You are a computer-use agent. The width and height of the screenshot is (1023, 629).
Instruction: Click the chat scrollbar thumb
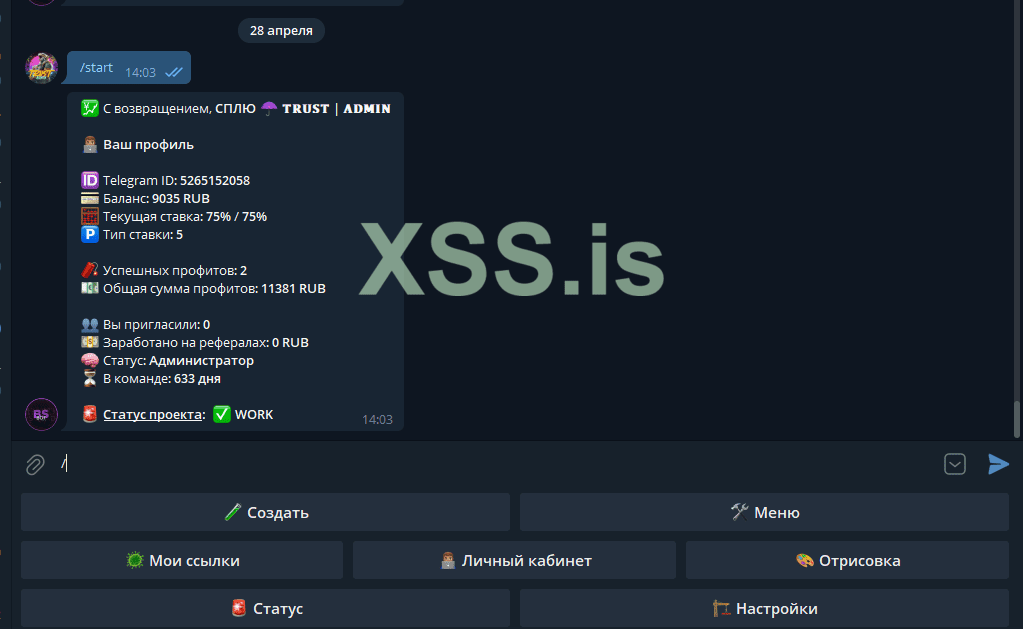tap(1016, 420)
